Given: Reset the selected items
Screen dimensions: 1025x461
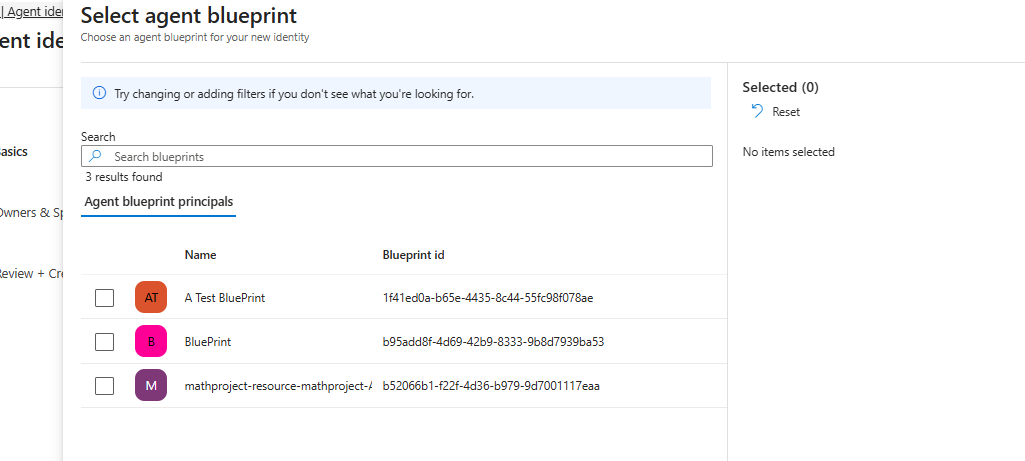Looking at the screenshot, I should (x=775, y=112).
